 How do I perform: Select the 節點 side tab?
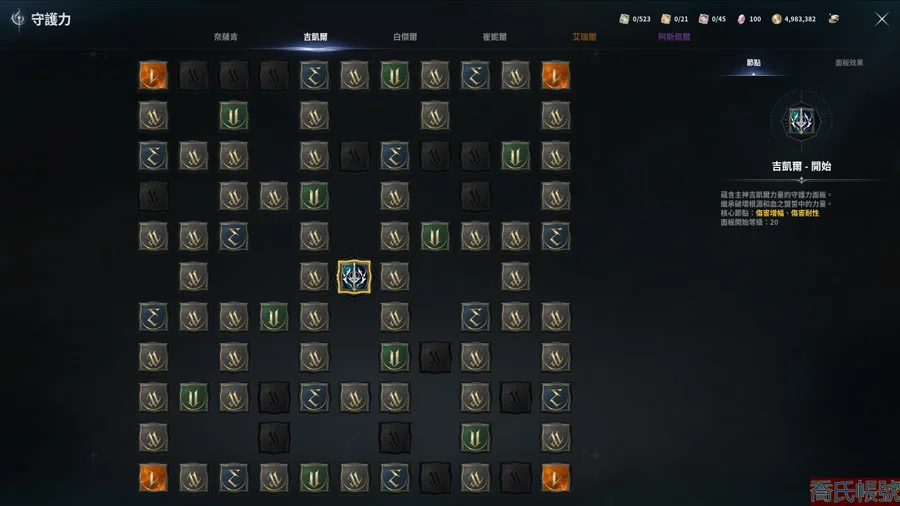[754, 63]
